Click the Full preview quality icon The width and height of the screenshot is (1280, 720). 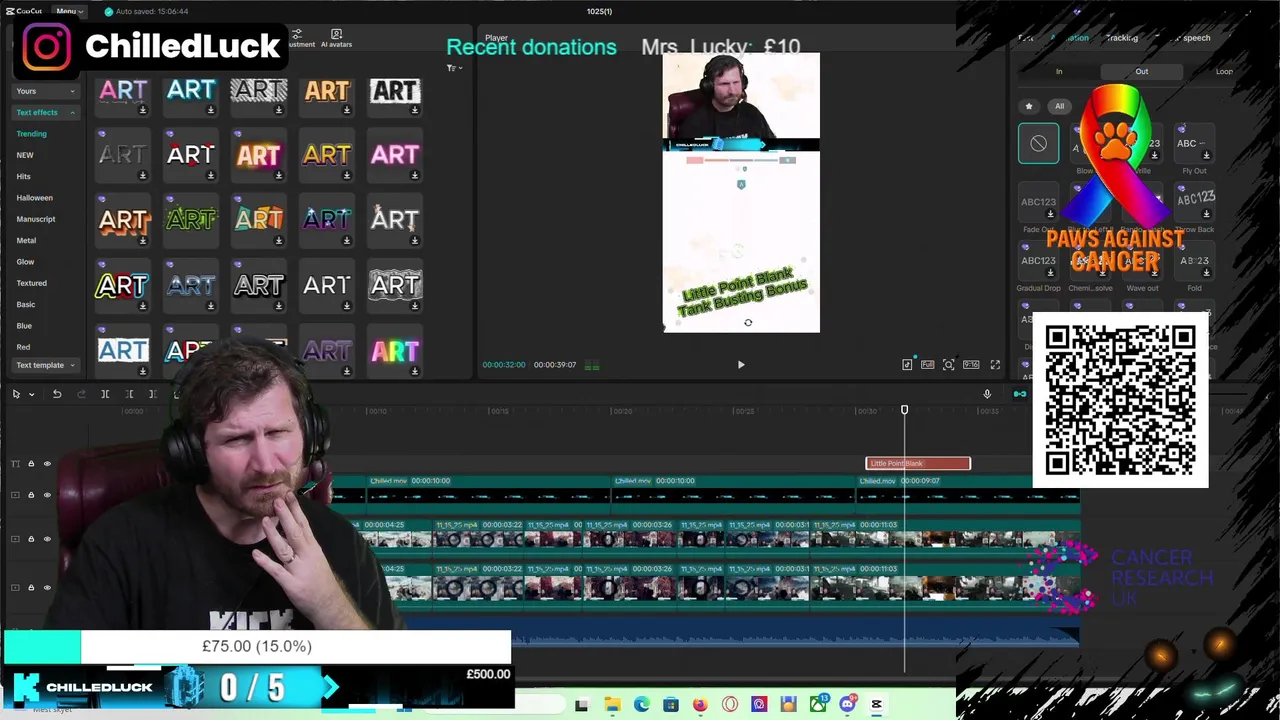pos(928,365)
